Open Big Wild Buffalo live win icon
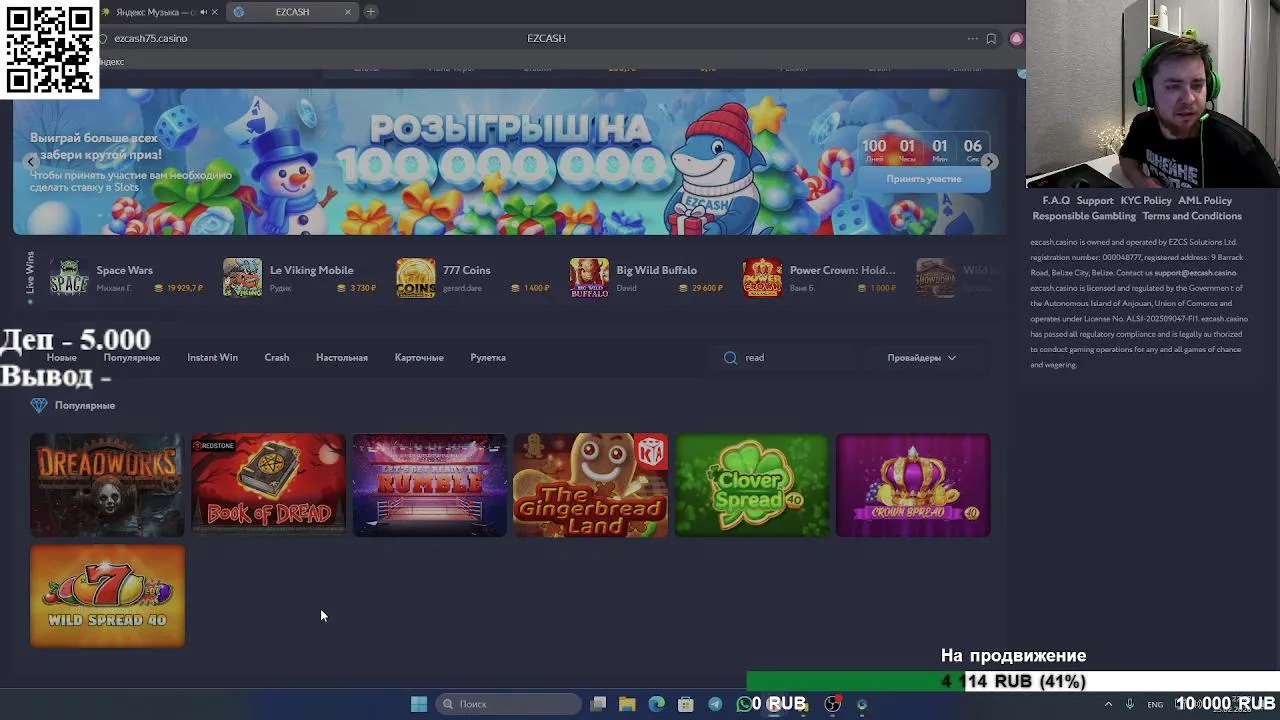Viewport: 1280px width, 720px height. tap(589, 278)
